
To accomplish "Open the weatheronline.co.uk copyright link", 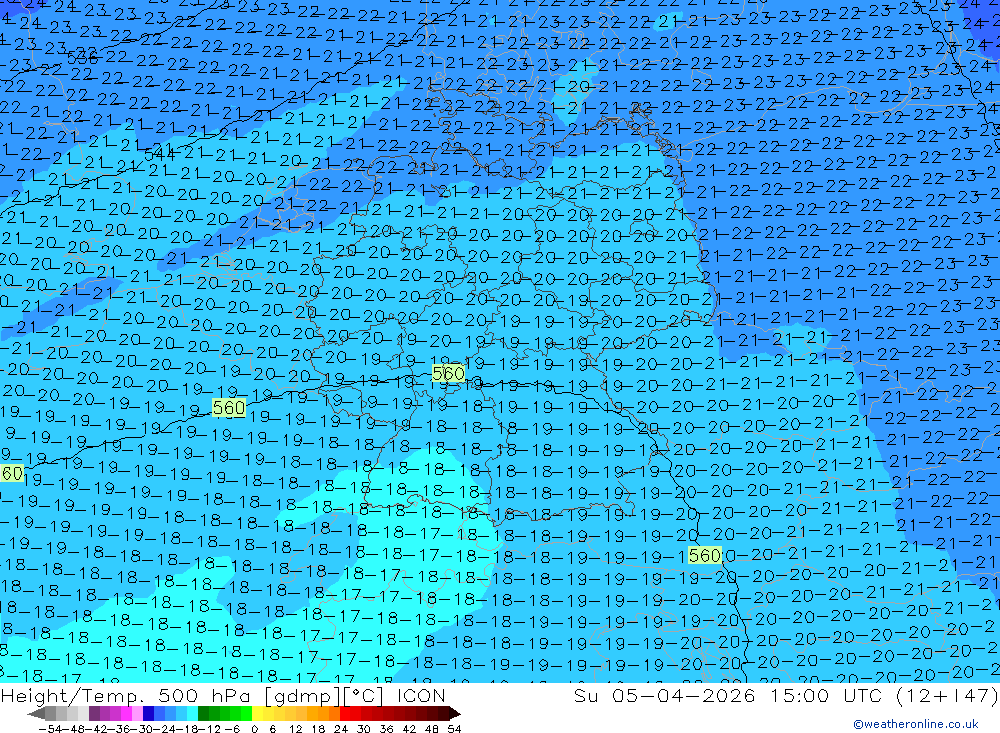I will [x=915, y=724].
